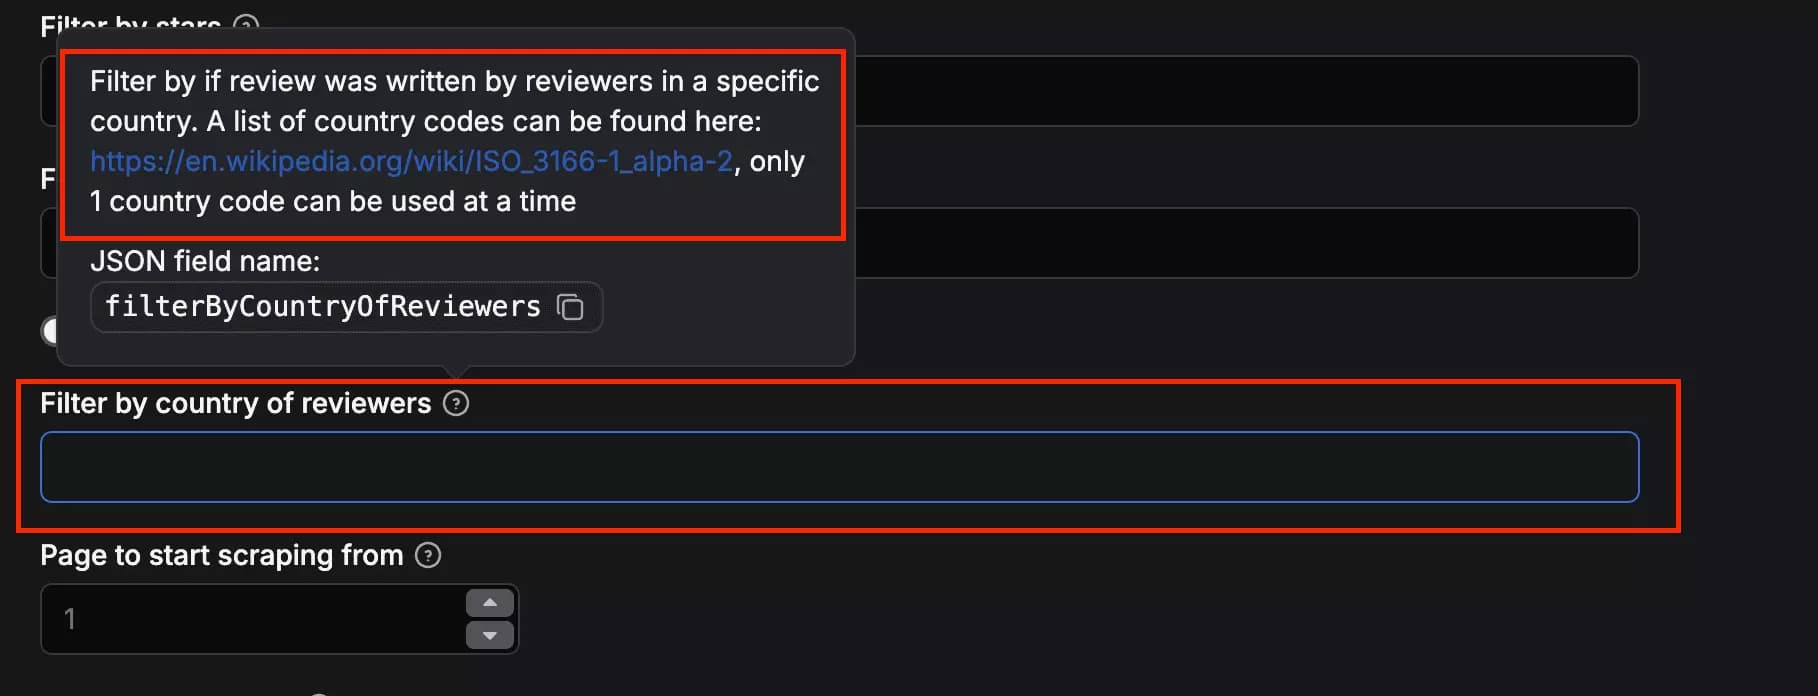Click the cut-off help icon at the bottom edge
Image resolution: width=1818 pixels, height=696 pixels.
[317, 692]
